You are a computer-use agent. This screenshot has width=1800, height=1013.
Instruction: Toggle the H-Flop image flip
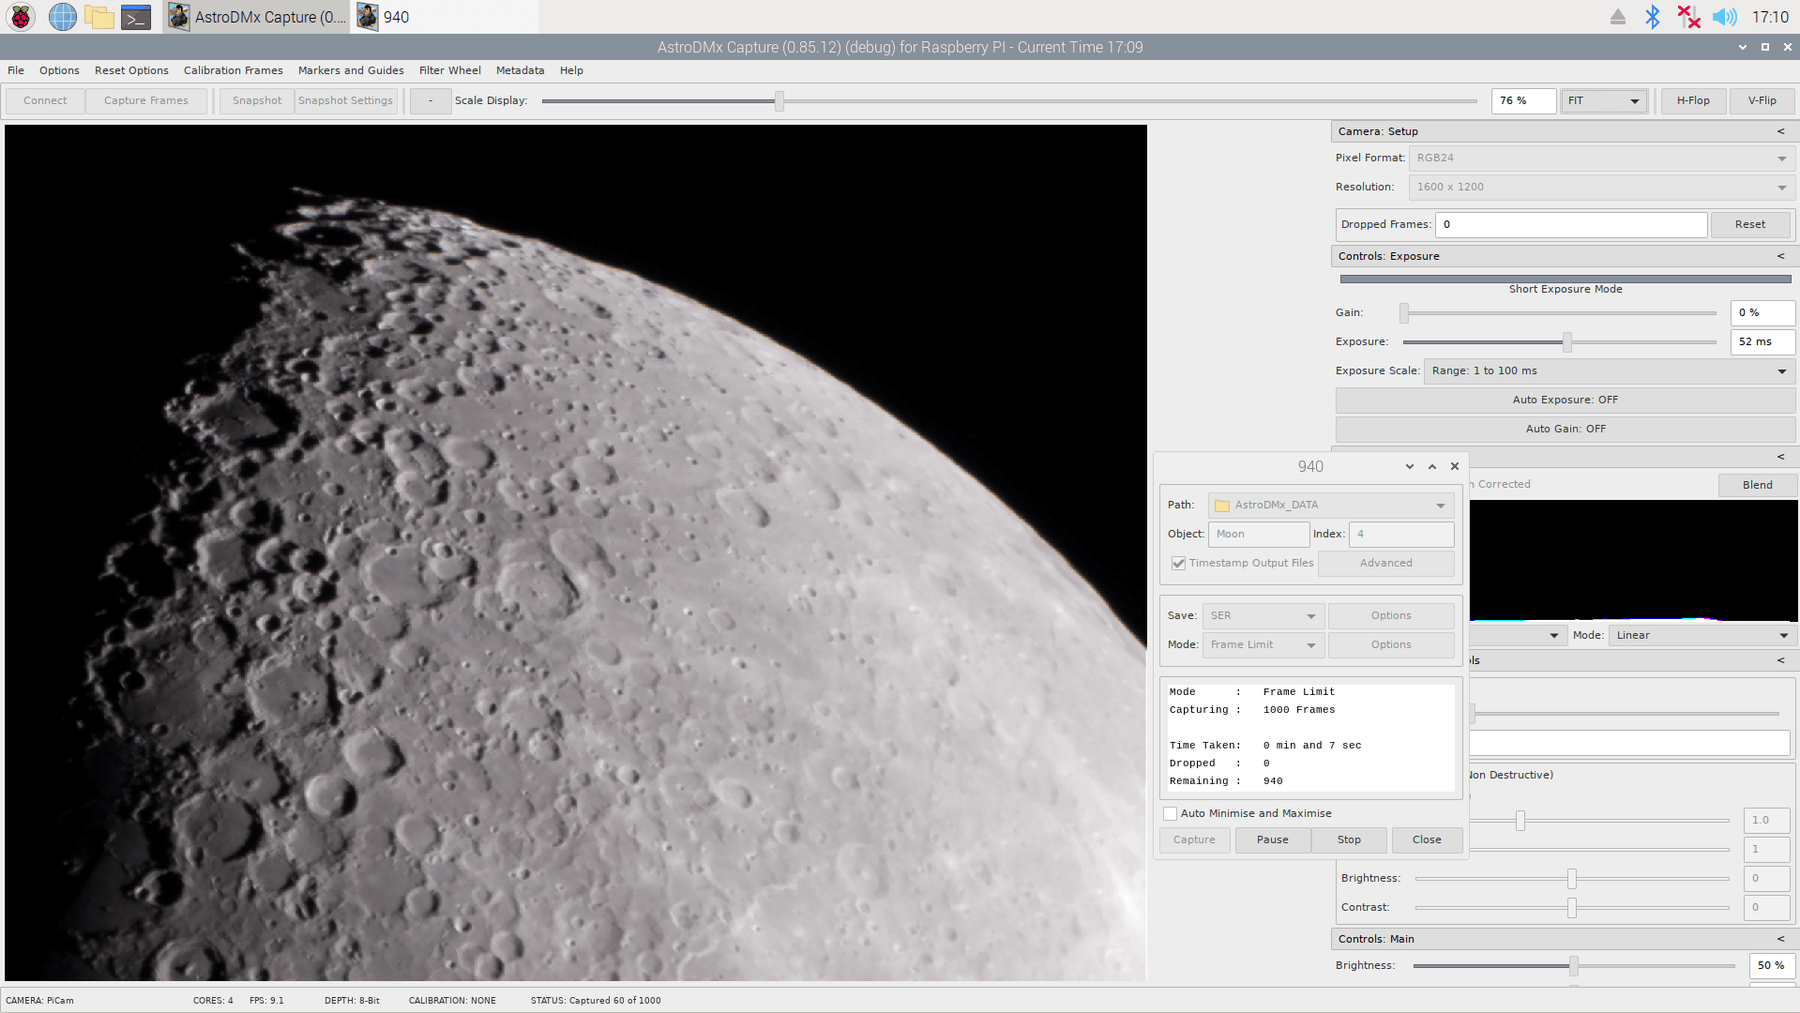[x=1693, y=100]
